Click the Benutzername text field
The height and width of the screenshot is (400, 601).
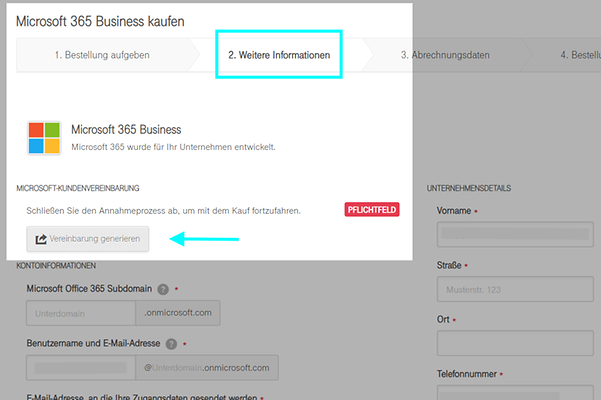tap(82, 368)
